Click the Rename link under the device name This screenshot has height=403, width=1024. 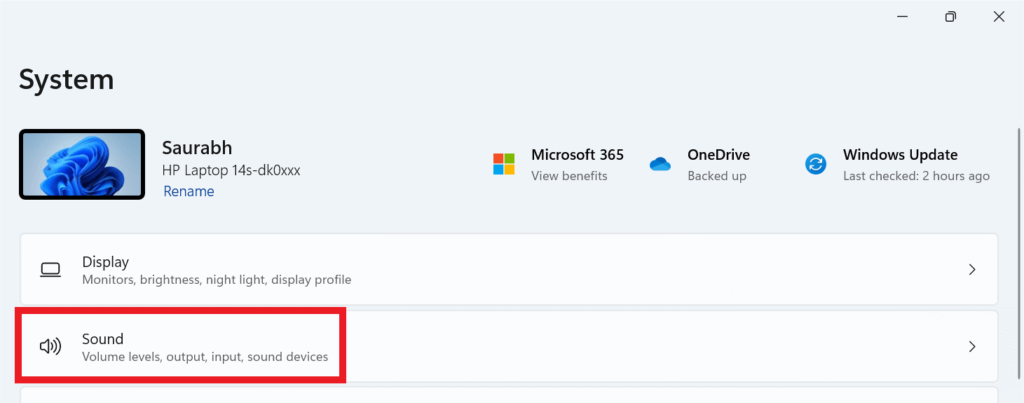188,191
